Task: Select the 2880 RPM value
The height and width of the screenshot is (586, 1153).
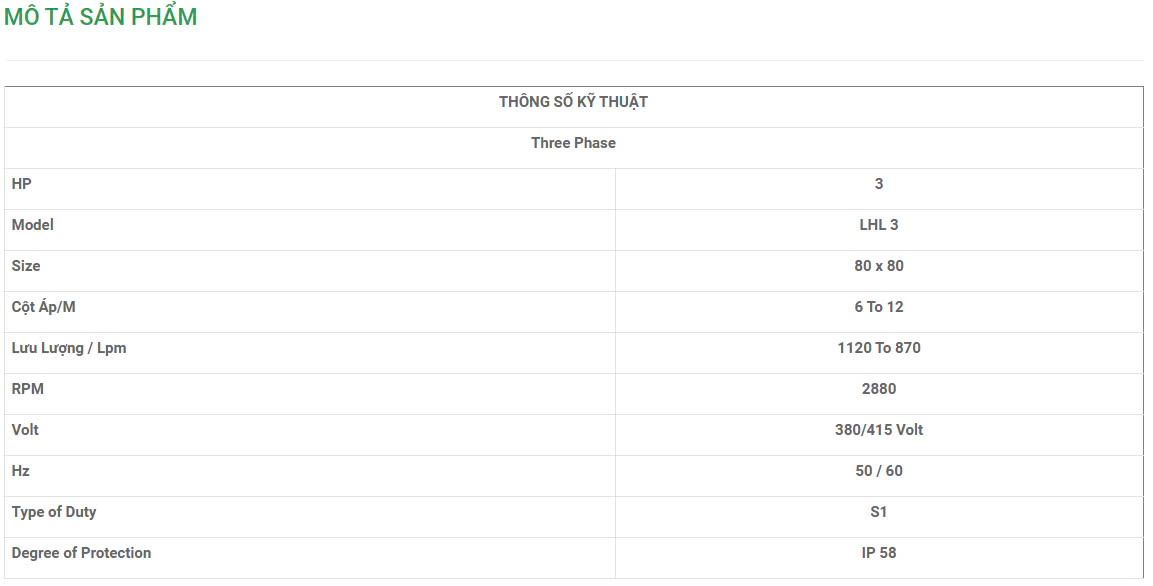Action: click(878, 389)
